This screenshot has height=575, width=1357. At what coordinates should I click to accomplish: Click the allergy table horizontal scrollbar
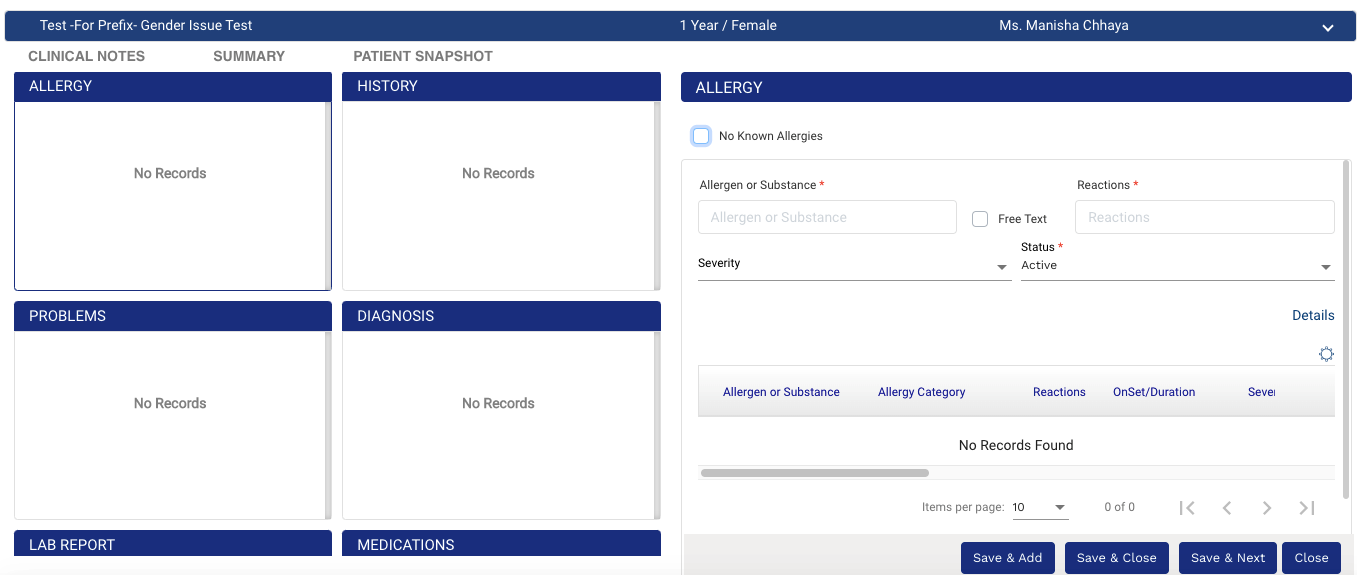coord(815,473)
